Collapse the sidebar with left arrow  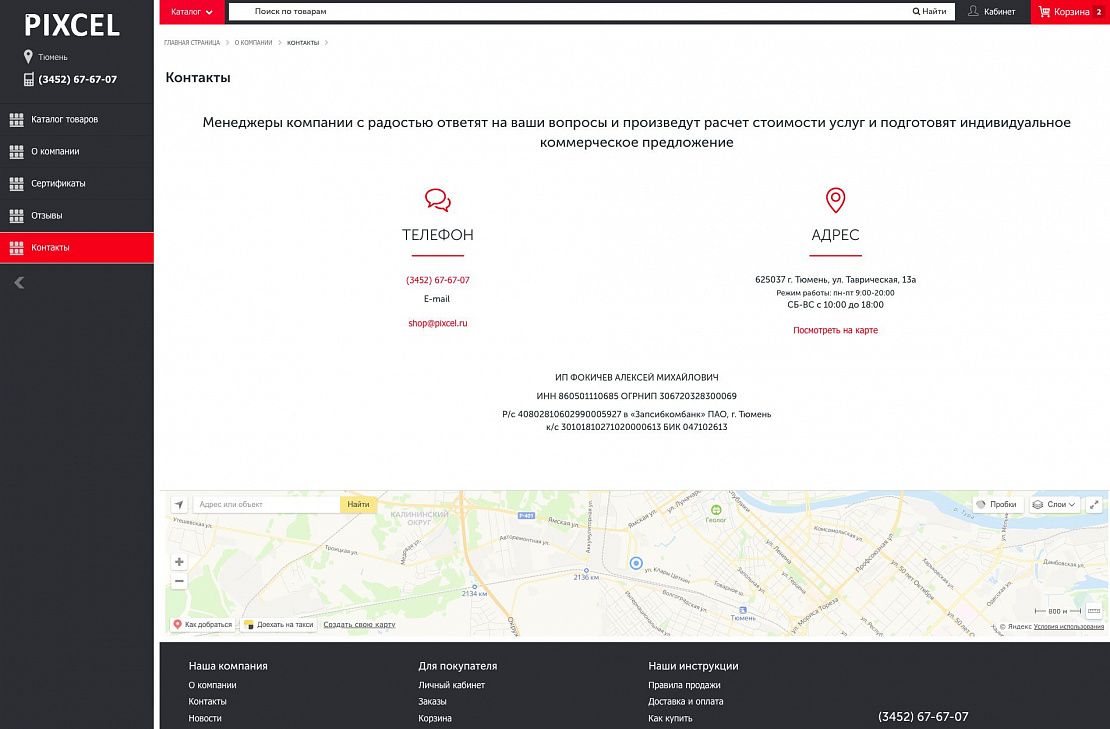click(x=19, y=283)
